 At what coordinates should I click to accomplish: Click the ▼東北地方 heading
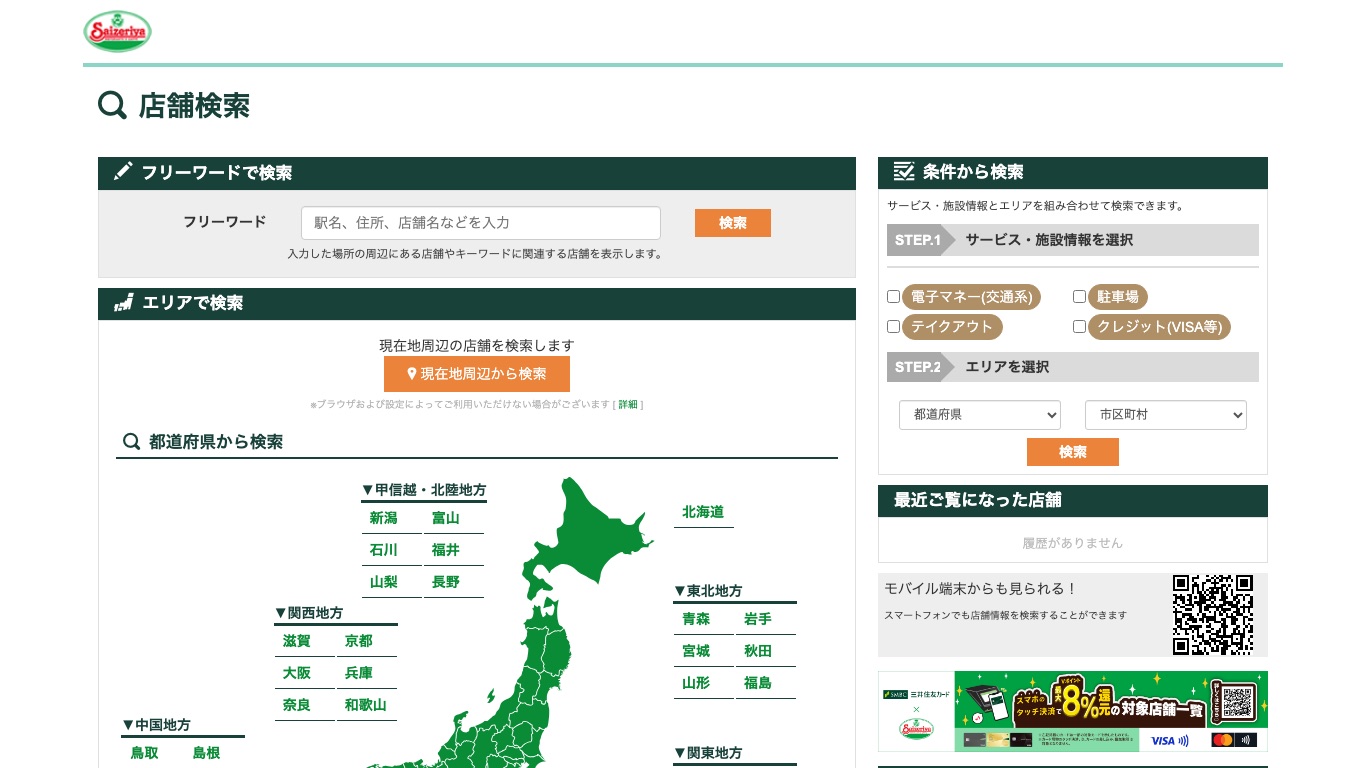[x=708, y=591]
